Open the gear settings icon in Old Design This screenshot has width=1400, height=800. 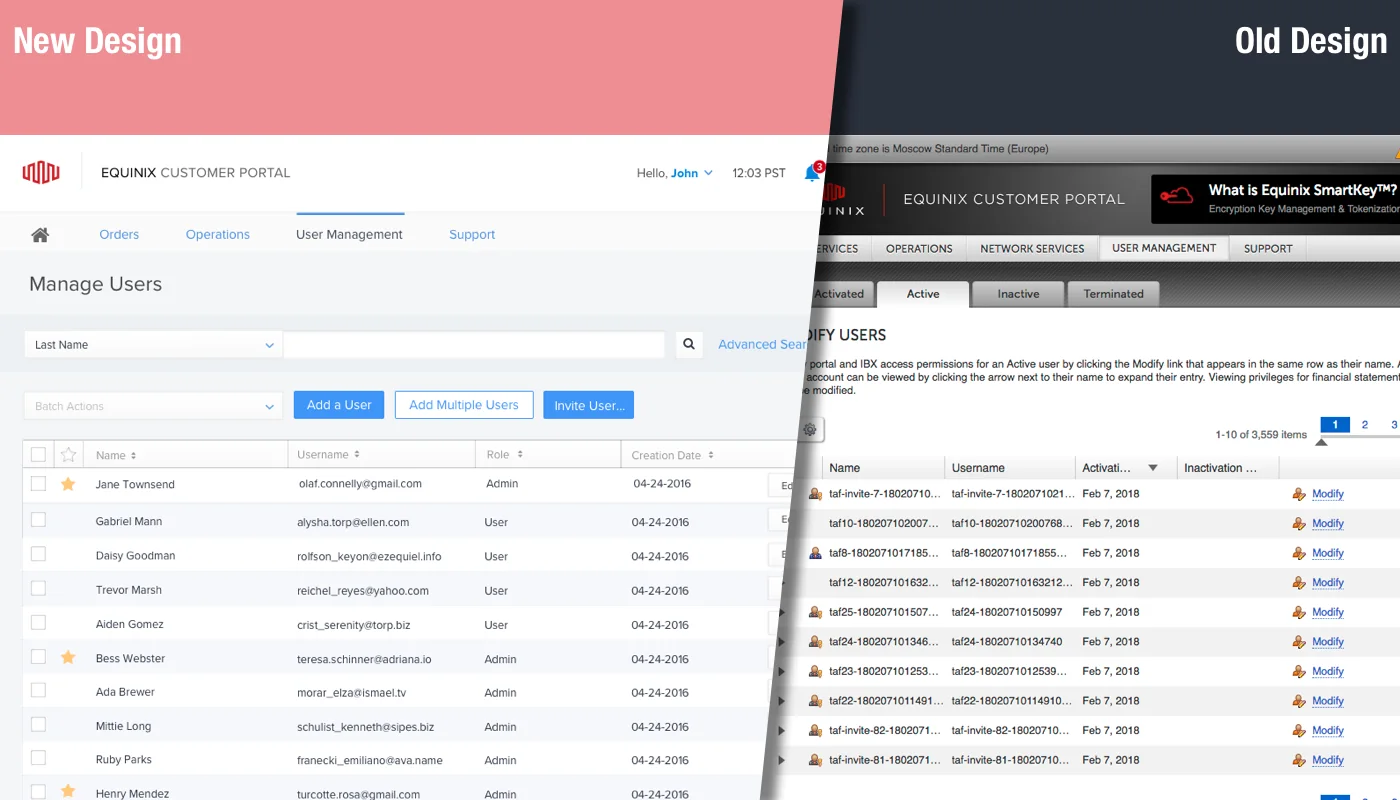coord(810,430)
